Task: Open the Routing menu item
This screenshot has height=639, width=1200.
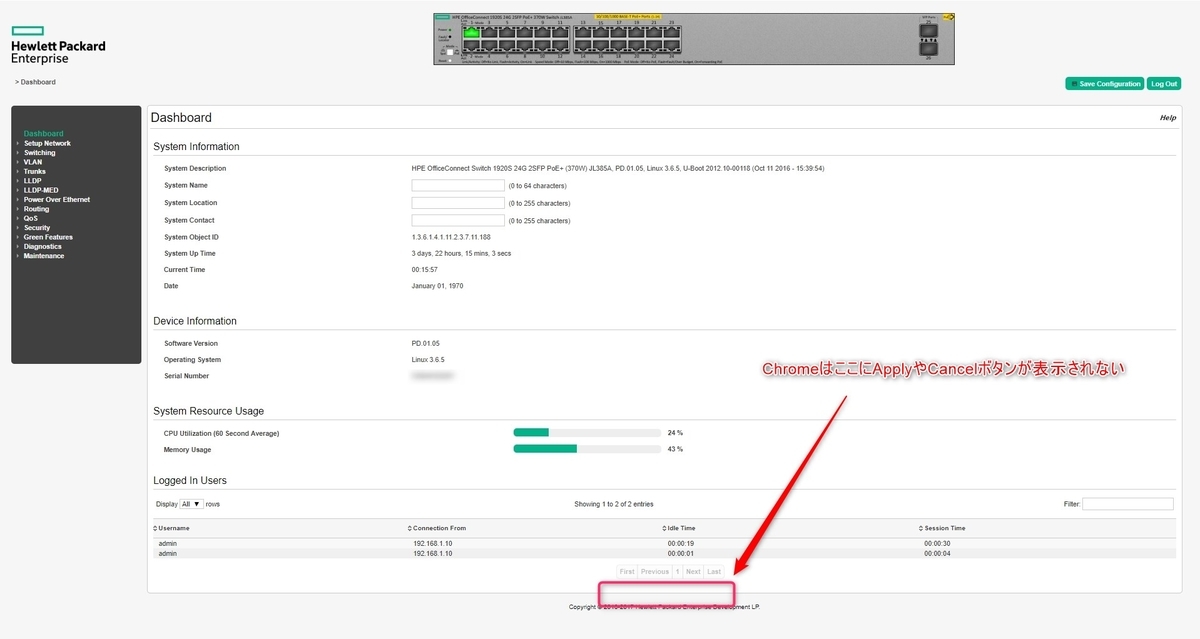Action: tap(36, 209)
